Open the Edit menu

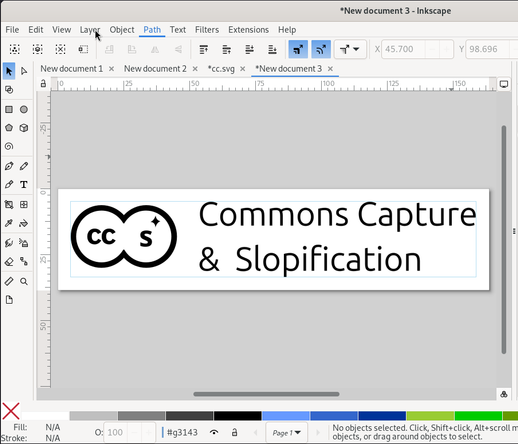click(x=36, y=30)
